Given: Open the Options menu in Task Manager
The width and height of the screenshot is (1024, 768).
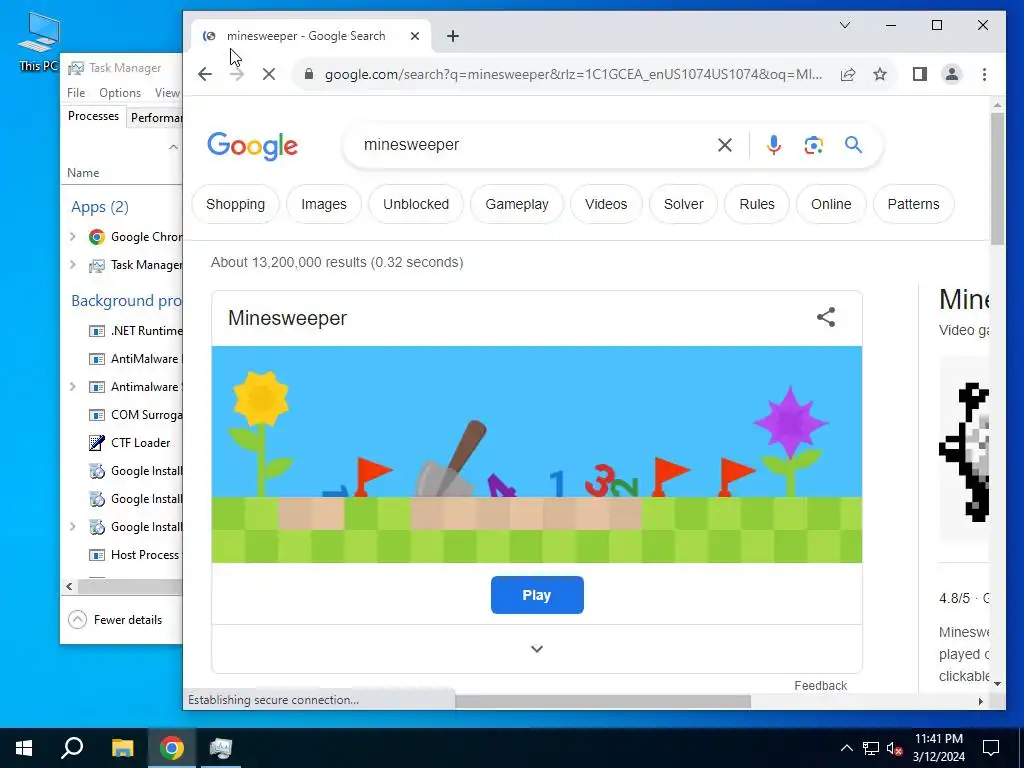Looking at the screenshot, I should (120, 93).
